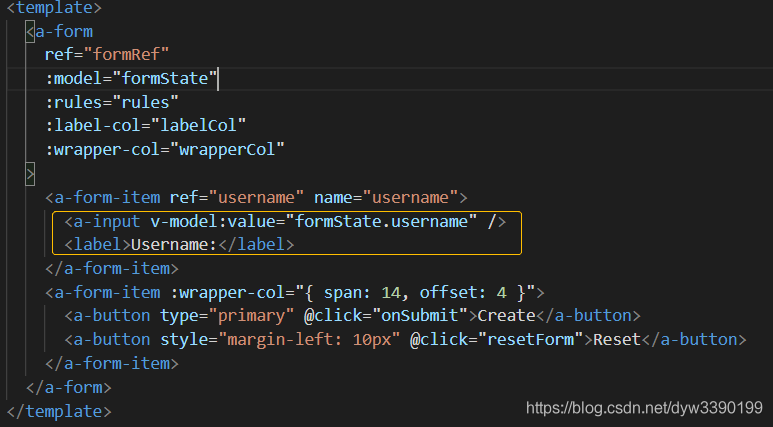Select the a-form tag name
This screenshot has width=773, height=427.
64,32
